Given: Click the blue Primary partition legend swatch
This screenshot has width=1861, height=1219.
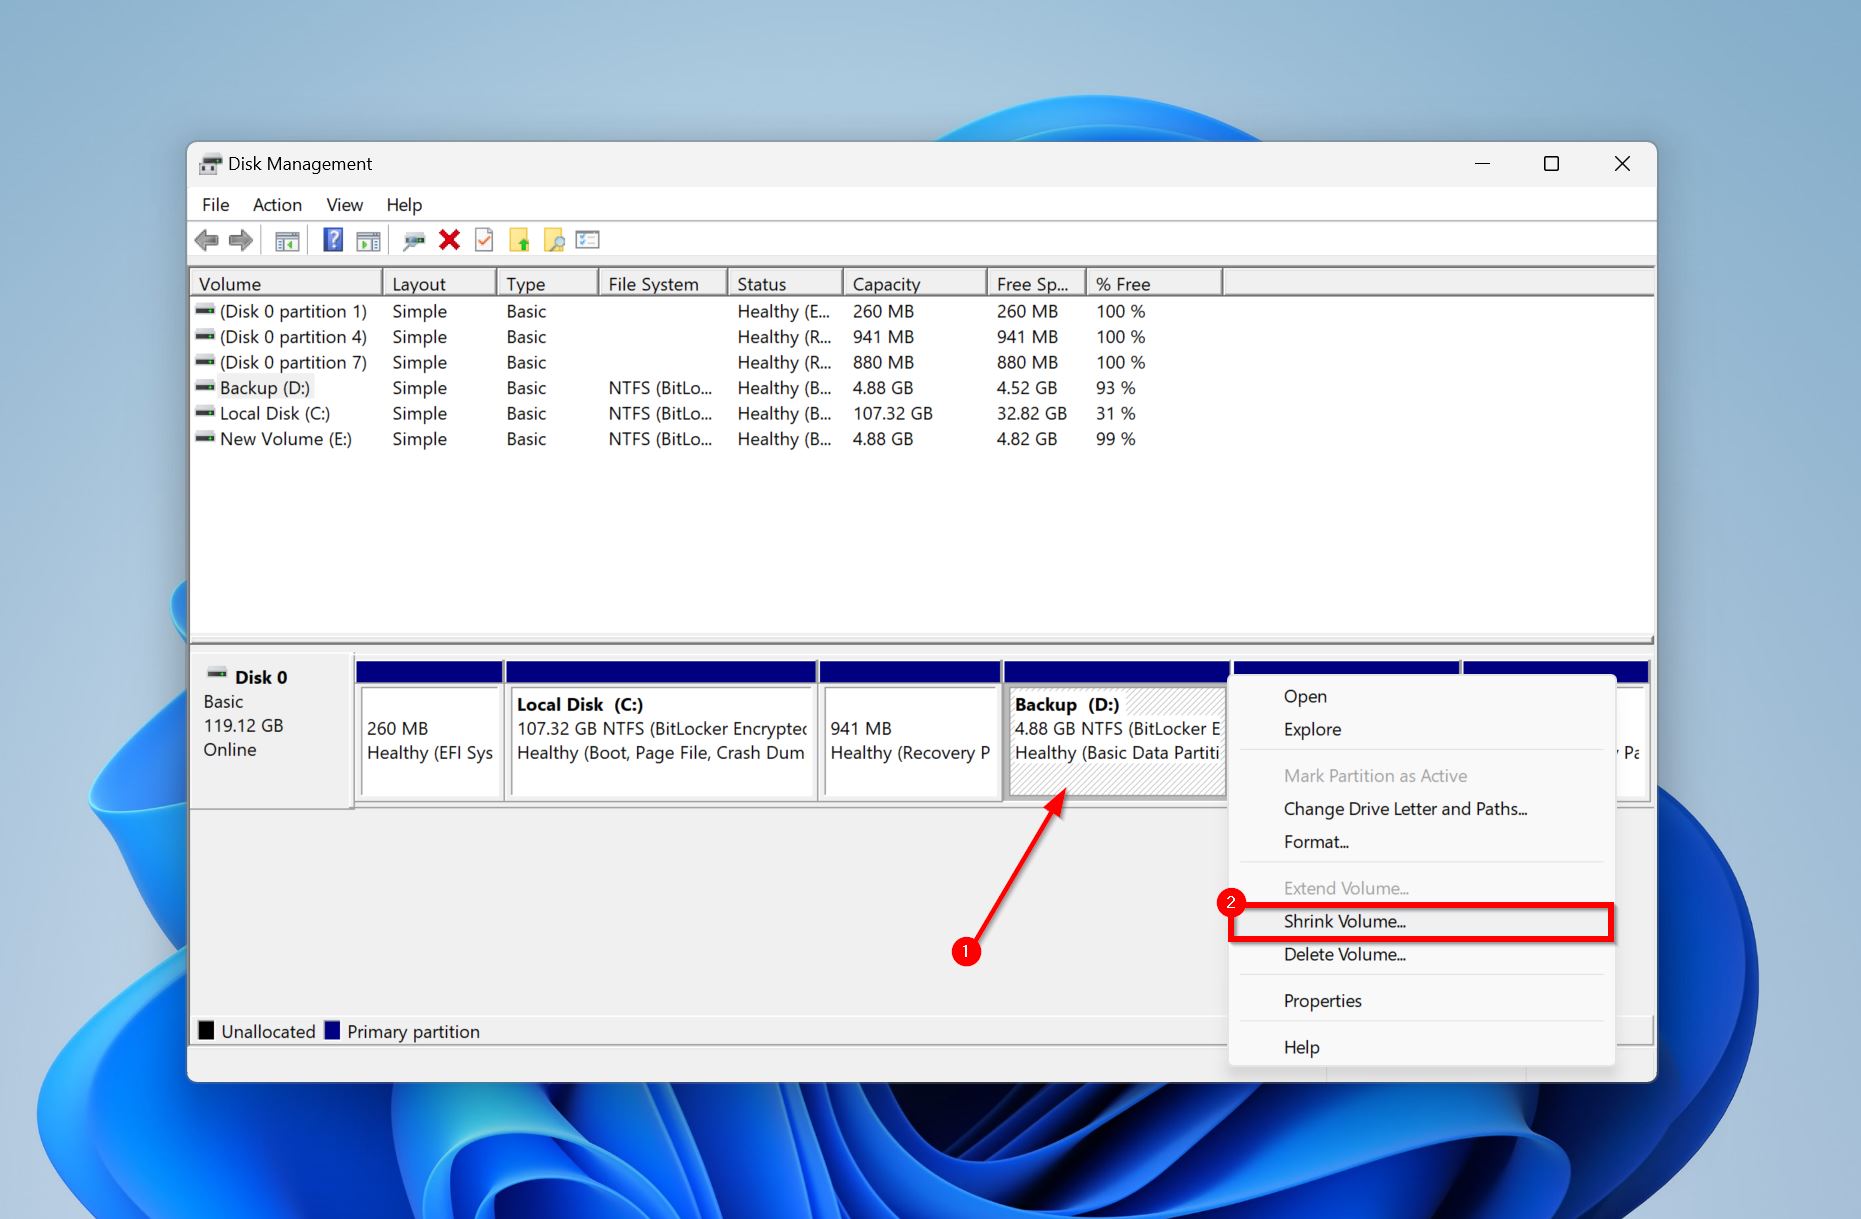Looking at the screenshot, I should (x=333, y=1031).
